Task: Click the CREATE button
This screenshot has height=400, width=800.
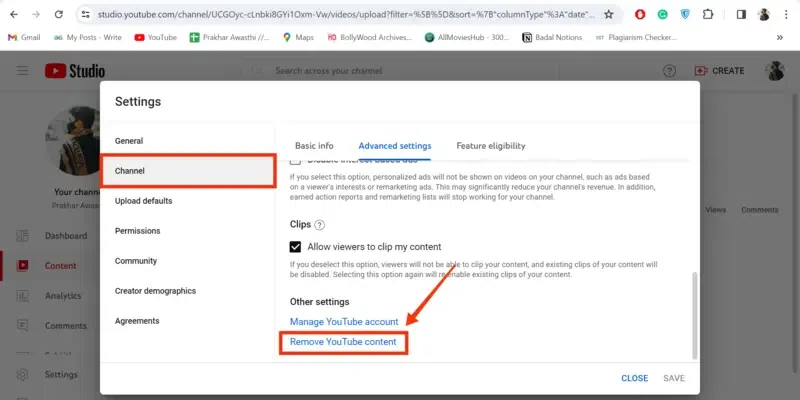Action: tap(719, 71)
